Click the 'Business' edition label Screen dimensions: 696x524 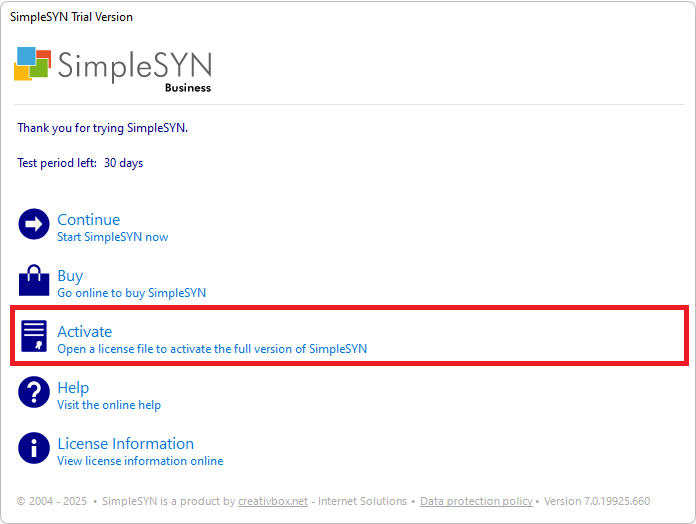[x=188, y=88]
